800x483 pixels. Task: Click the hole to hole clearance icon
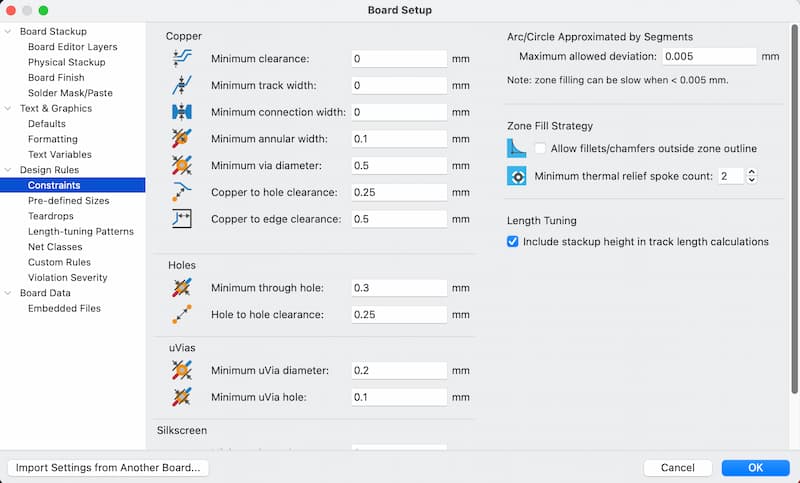click(182, 314)
